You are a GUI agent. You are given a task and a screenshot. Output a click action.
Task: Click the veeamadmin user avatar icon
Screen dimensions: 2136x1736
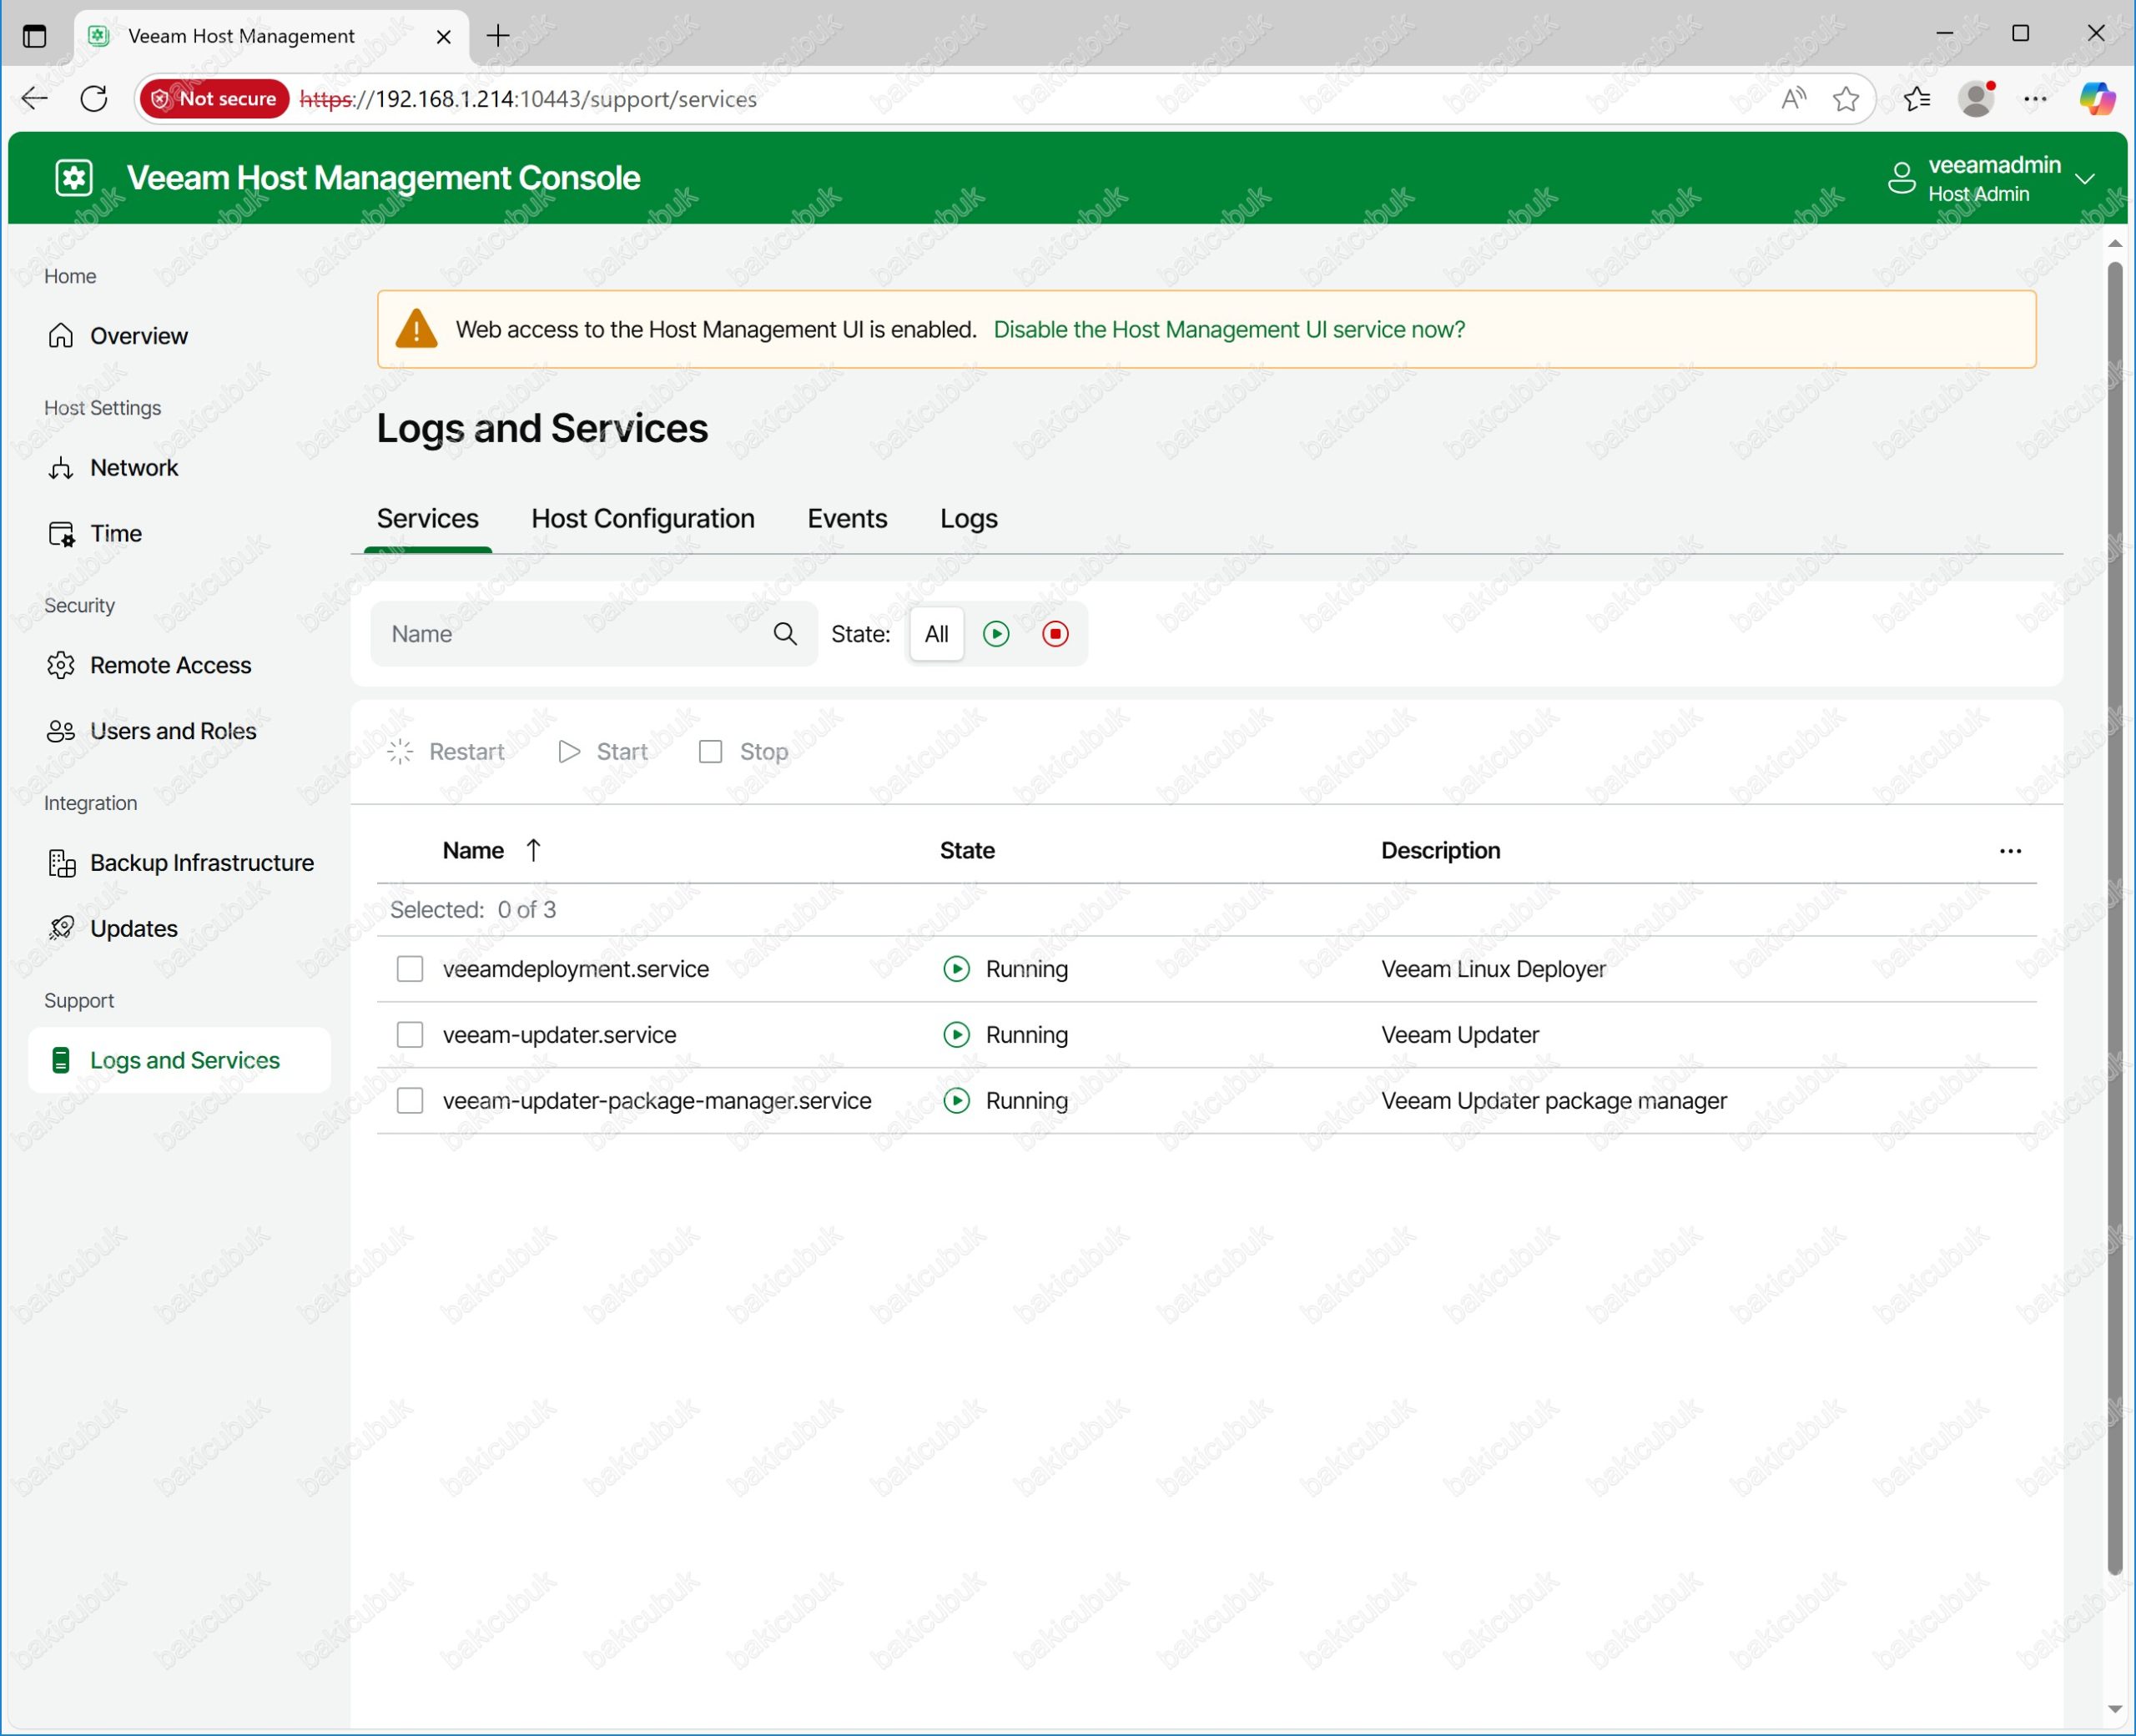1901,179
